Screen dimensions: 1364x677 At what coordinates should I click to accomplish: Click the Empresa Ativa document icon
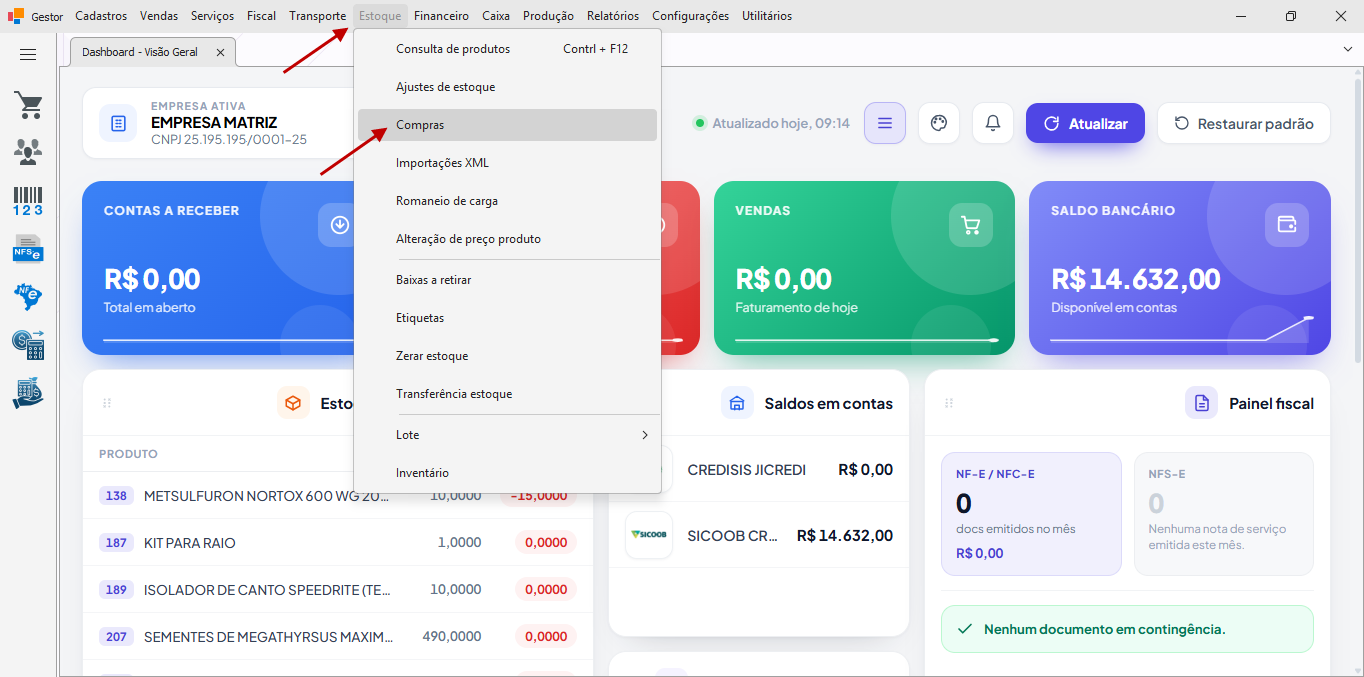coord(118,123)
